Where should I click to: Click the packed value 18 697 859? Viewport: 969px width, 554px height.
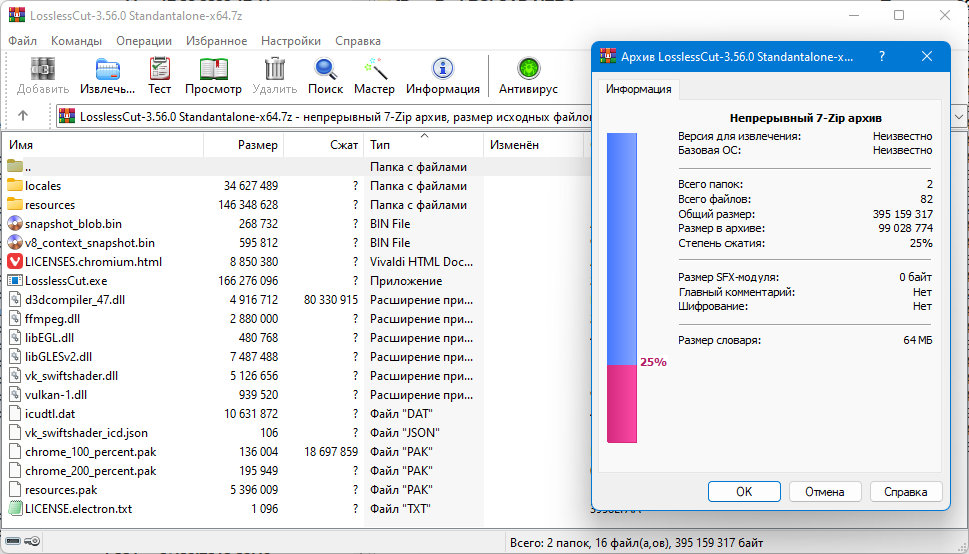[331, 452]
